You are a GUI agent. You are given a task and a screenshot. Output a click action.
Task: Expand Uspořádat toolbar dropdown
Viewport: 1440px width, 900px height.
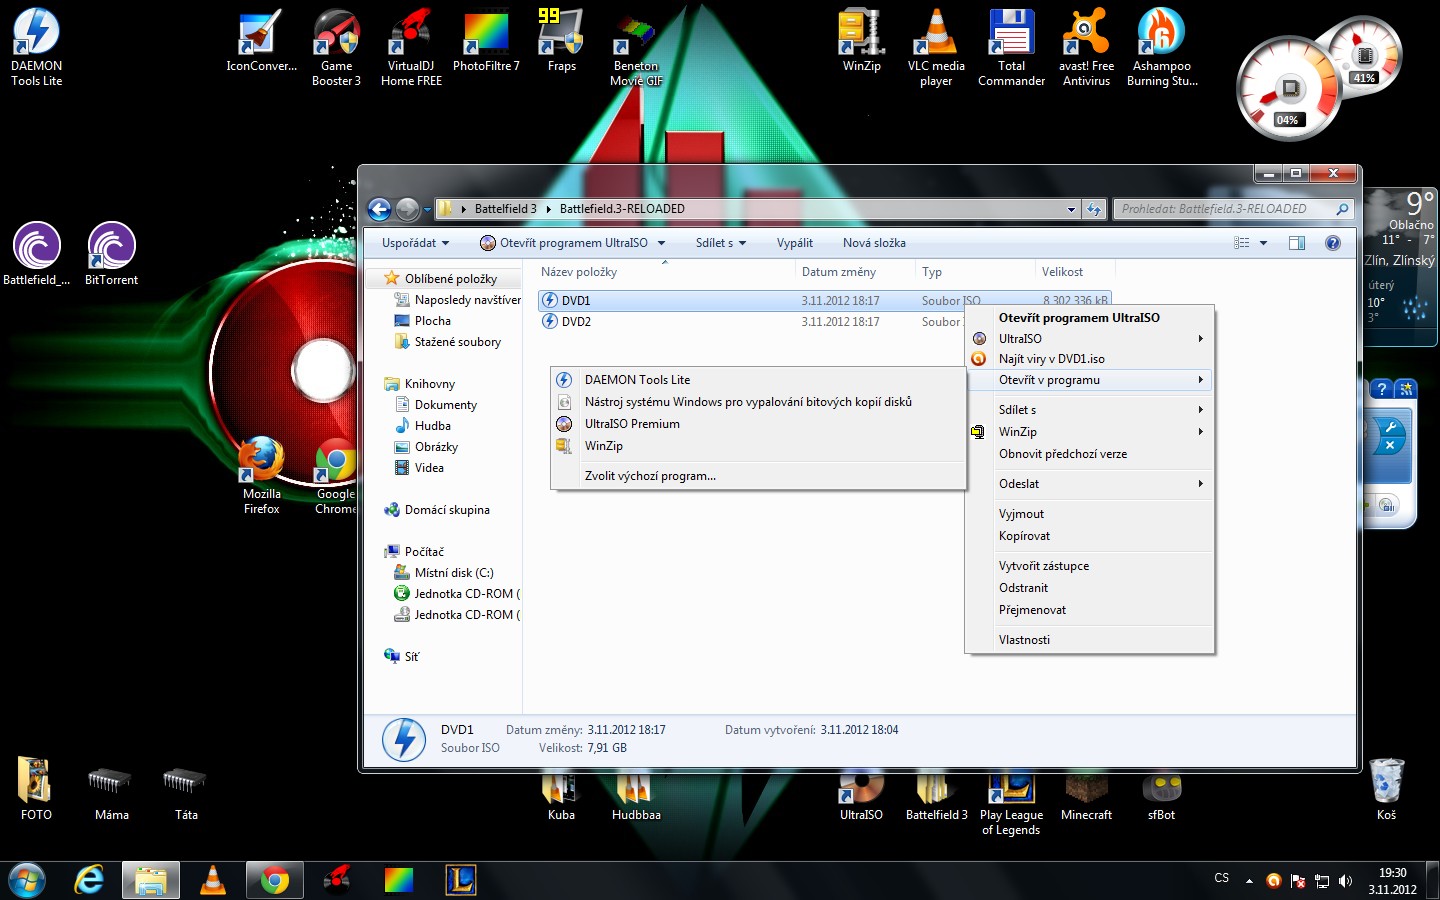coord(415,243)
